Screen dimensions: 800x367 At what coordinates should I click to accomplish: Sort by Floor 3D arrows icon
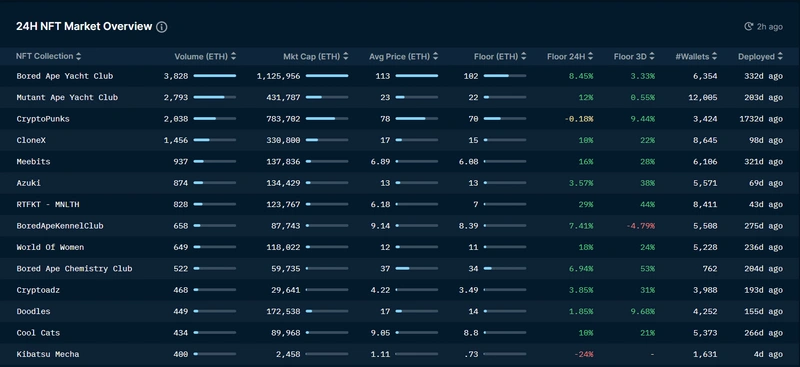[x=652, y=57]
